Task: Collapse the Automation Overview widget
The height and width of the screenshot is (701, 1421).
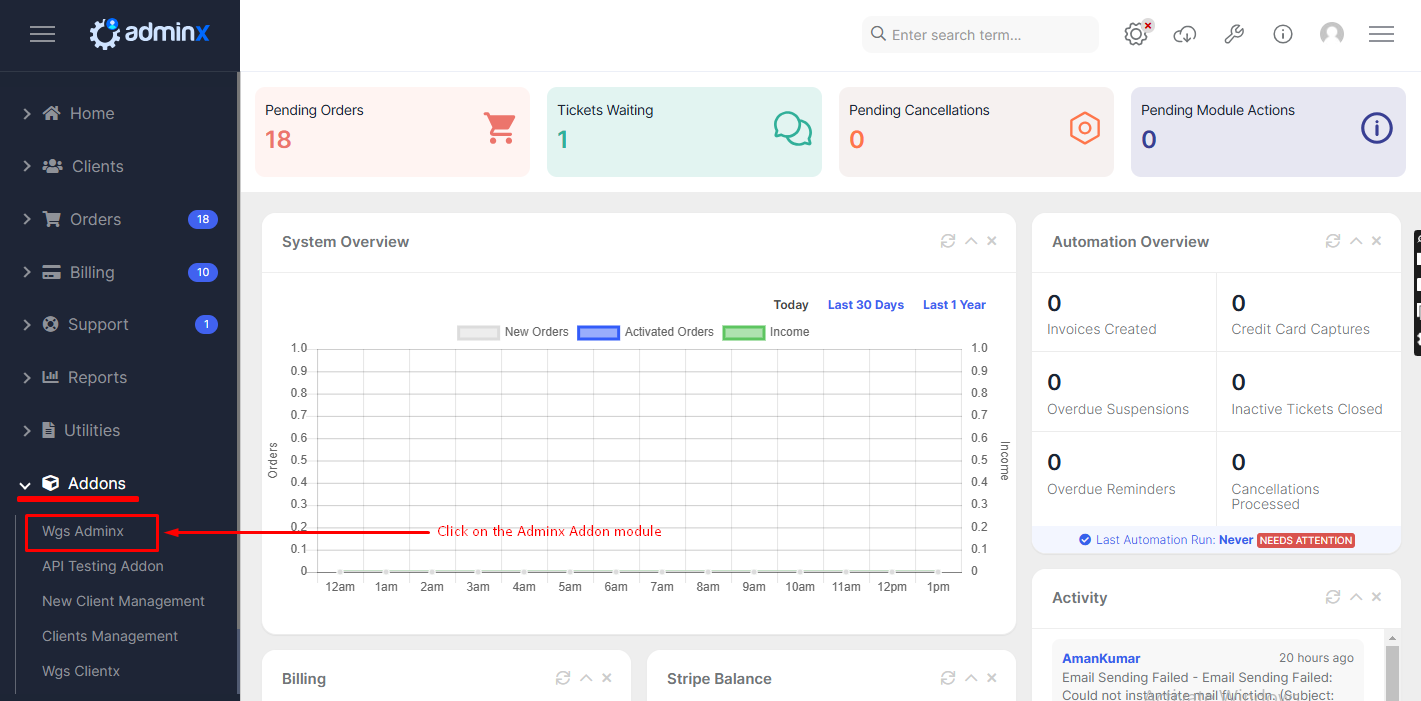Action: coord(1356,241)
